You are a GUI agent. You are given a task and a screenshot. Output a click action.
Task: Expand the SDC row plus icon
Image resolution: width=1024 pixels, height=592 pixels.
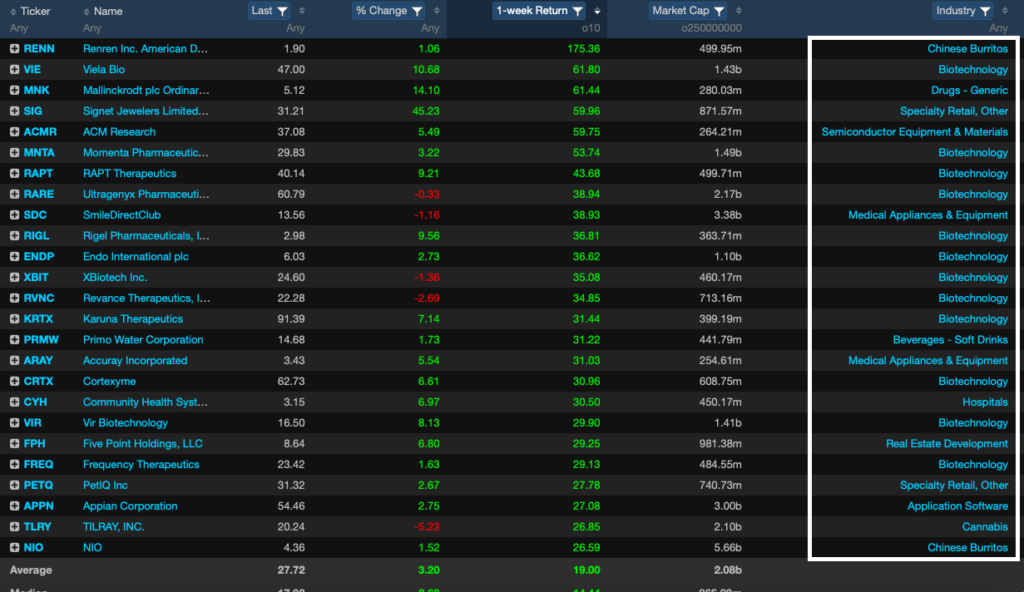coord(14,215)
